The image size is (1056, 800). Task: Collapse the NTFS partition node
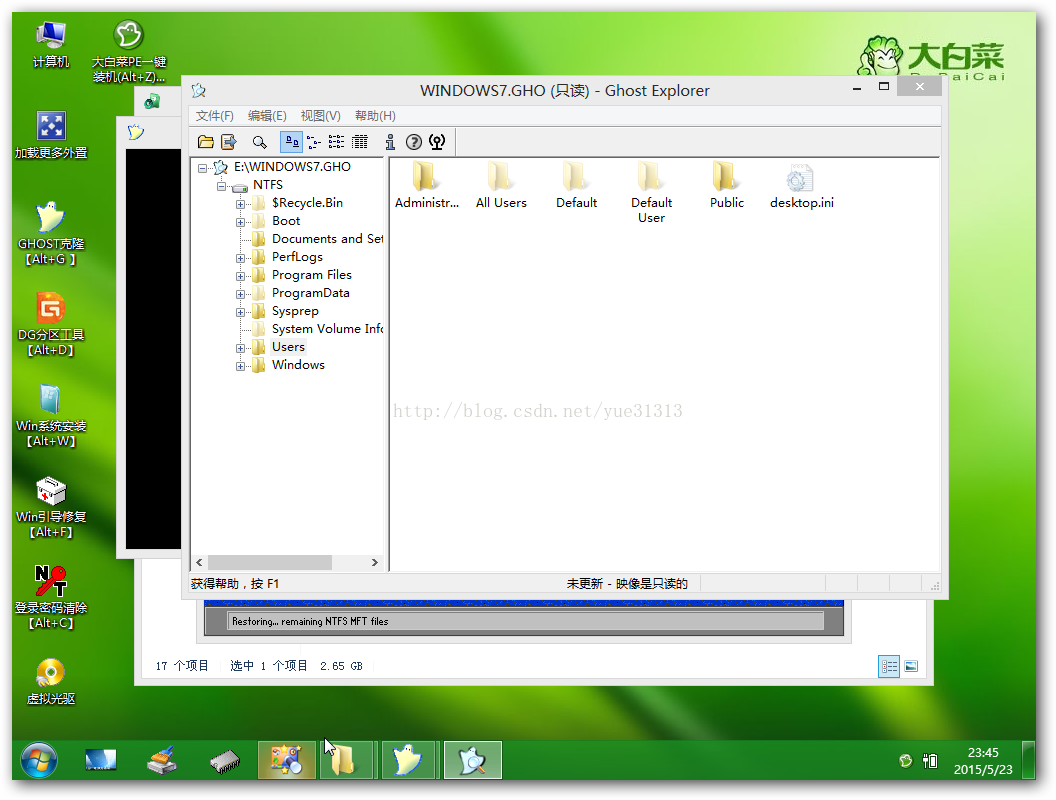click(221, 186)
